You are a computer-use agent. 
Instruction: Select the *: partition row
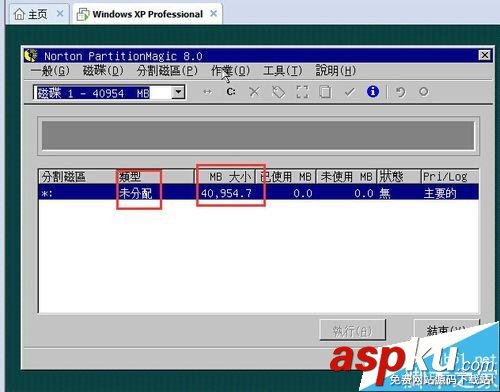pyautogui.click(x=259, y=193)
